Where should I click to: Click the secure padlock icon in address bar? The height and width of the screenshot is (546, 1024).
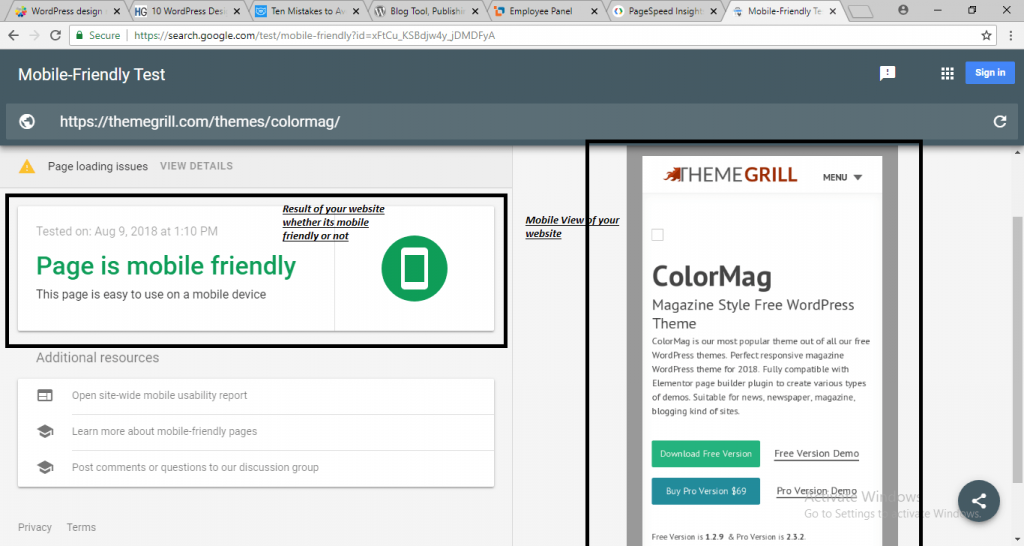[79, 35]
